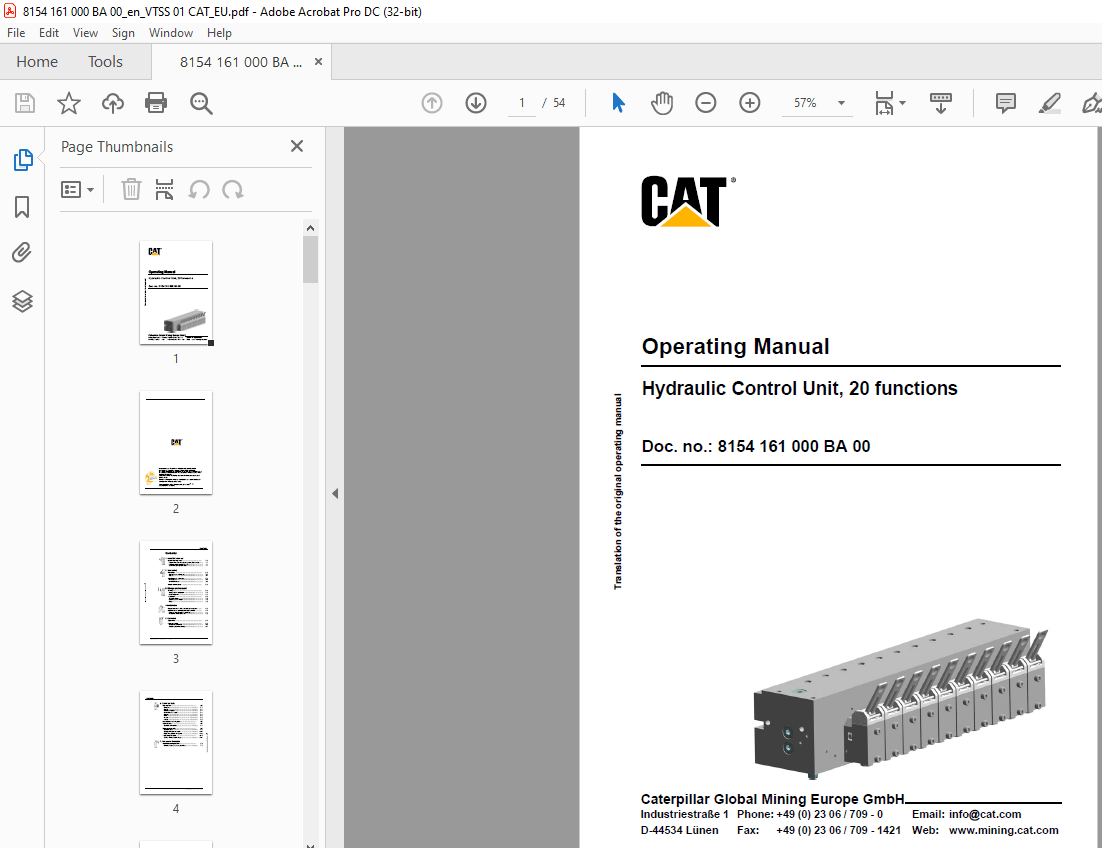Add bookmark with star icon

click(69, 103)
